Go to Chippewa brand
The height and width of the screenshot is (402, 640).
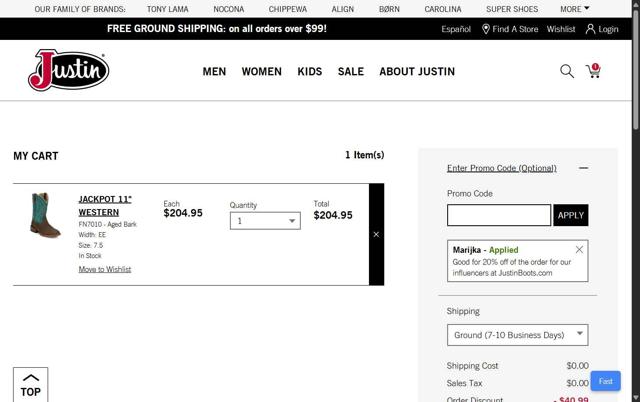click(x=288, y=9)
